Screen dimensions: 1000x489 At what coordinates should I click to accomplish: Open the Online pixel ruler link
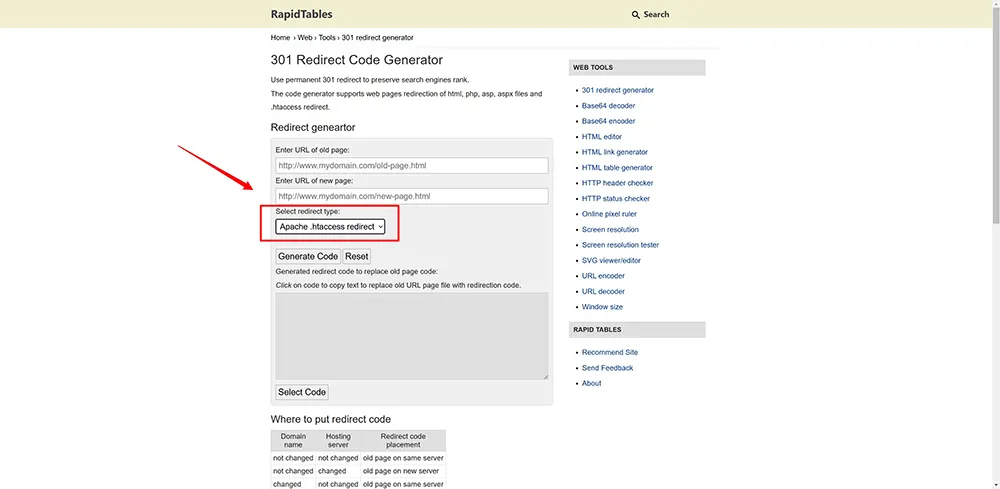[x=609, y=214]
